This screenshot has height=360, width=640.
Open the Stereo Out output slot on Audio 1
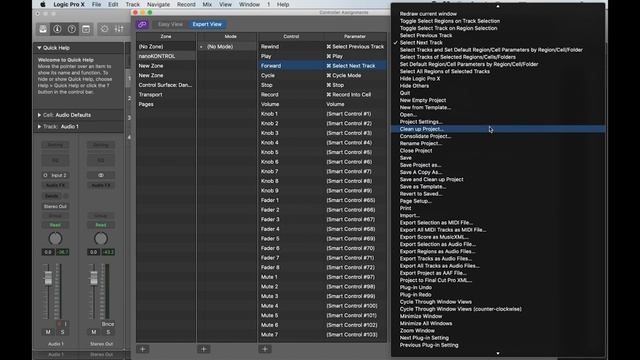(x=55, y=206)
